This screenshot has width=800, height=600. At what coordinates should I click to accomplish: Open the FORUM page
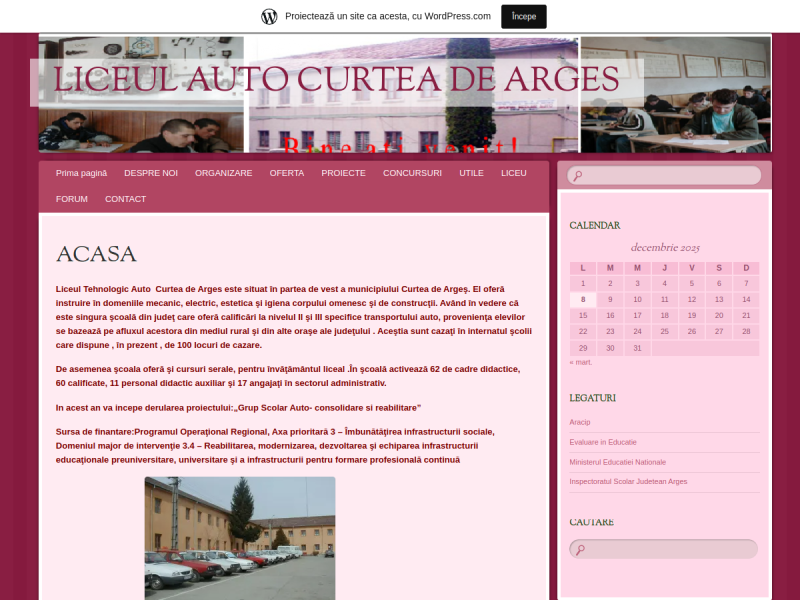(71, 198)
